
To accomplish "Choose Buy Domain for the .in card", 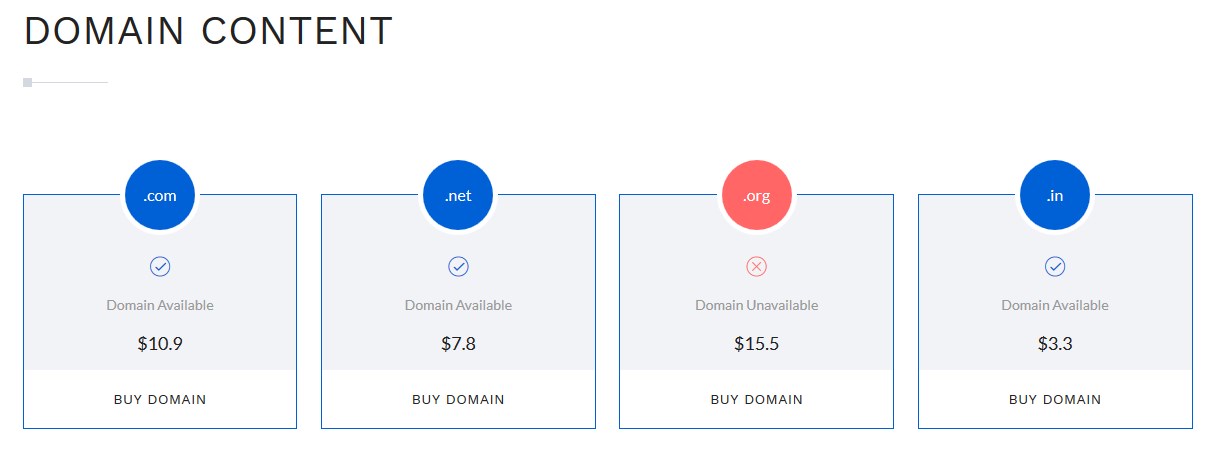I will coord(1055,399).
